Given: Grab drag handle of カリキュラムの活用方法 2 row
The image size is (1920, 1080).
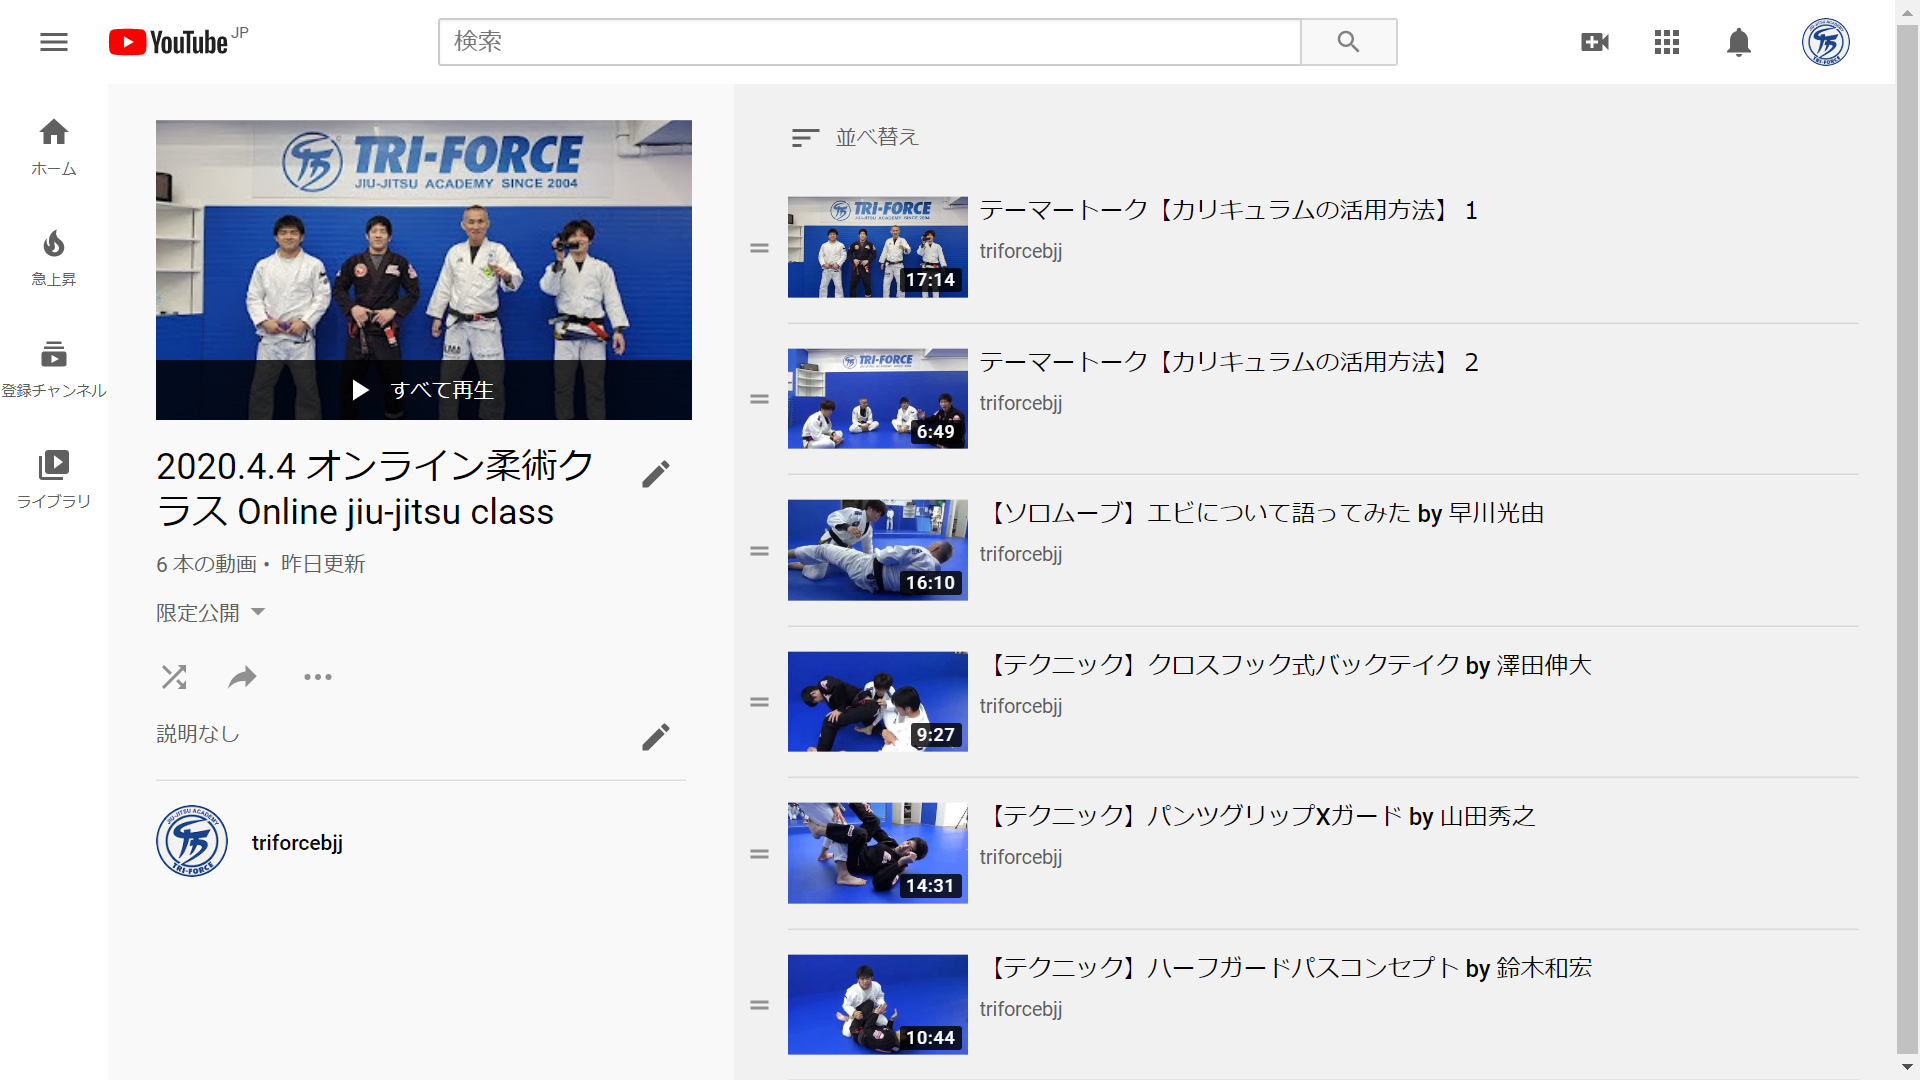Looking at the screenshot, I should tap(760, 399).
